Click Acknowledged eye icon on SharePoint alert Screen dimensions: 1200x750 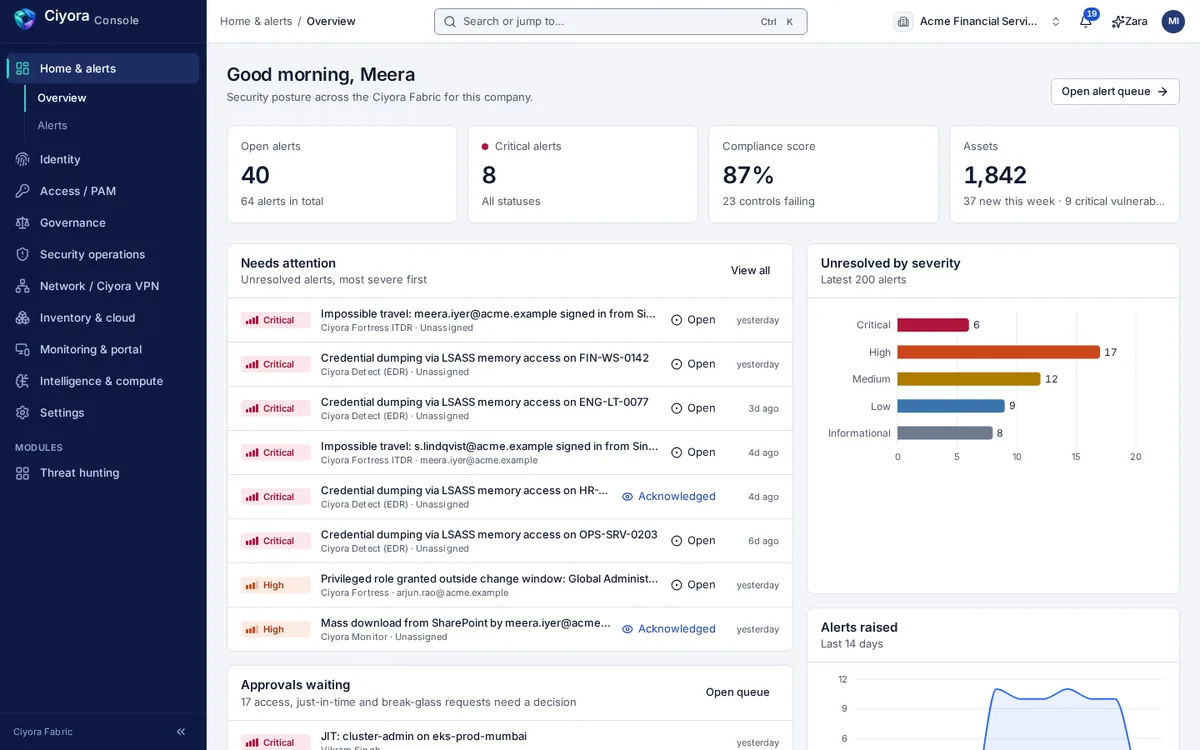(628, 629)
